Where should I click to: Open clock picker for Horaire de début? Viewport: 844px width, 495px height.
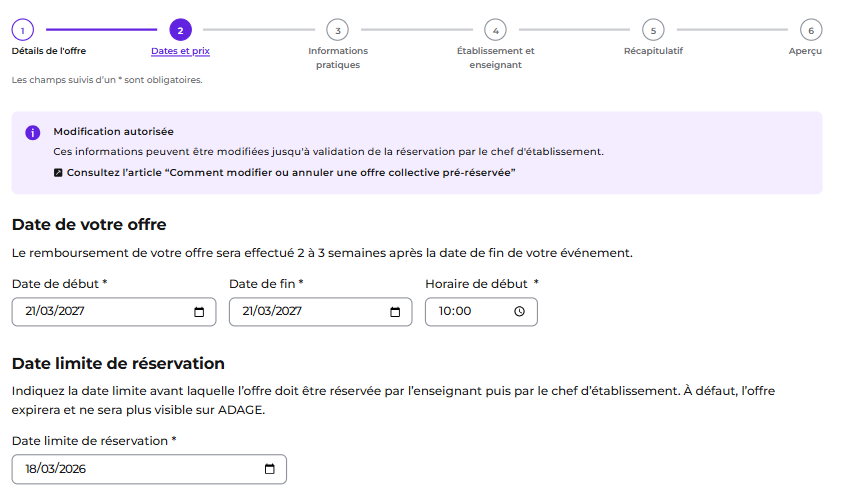519,312
